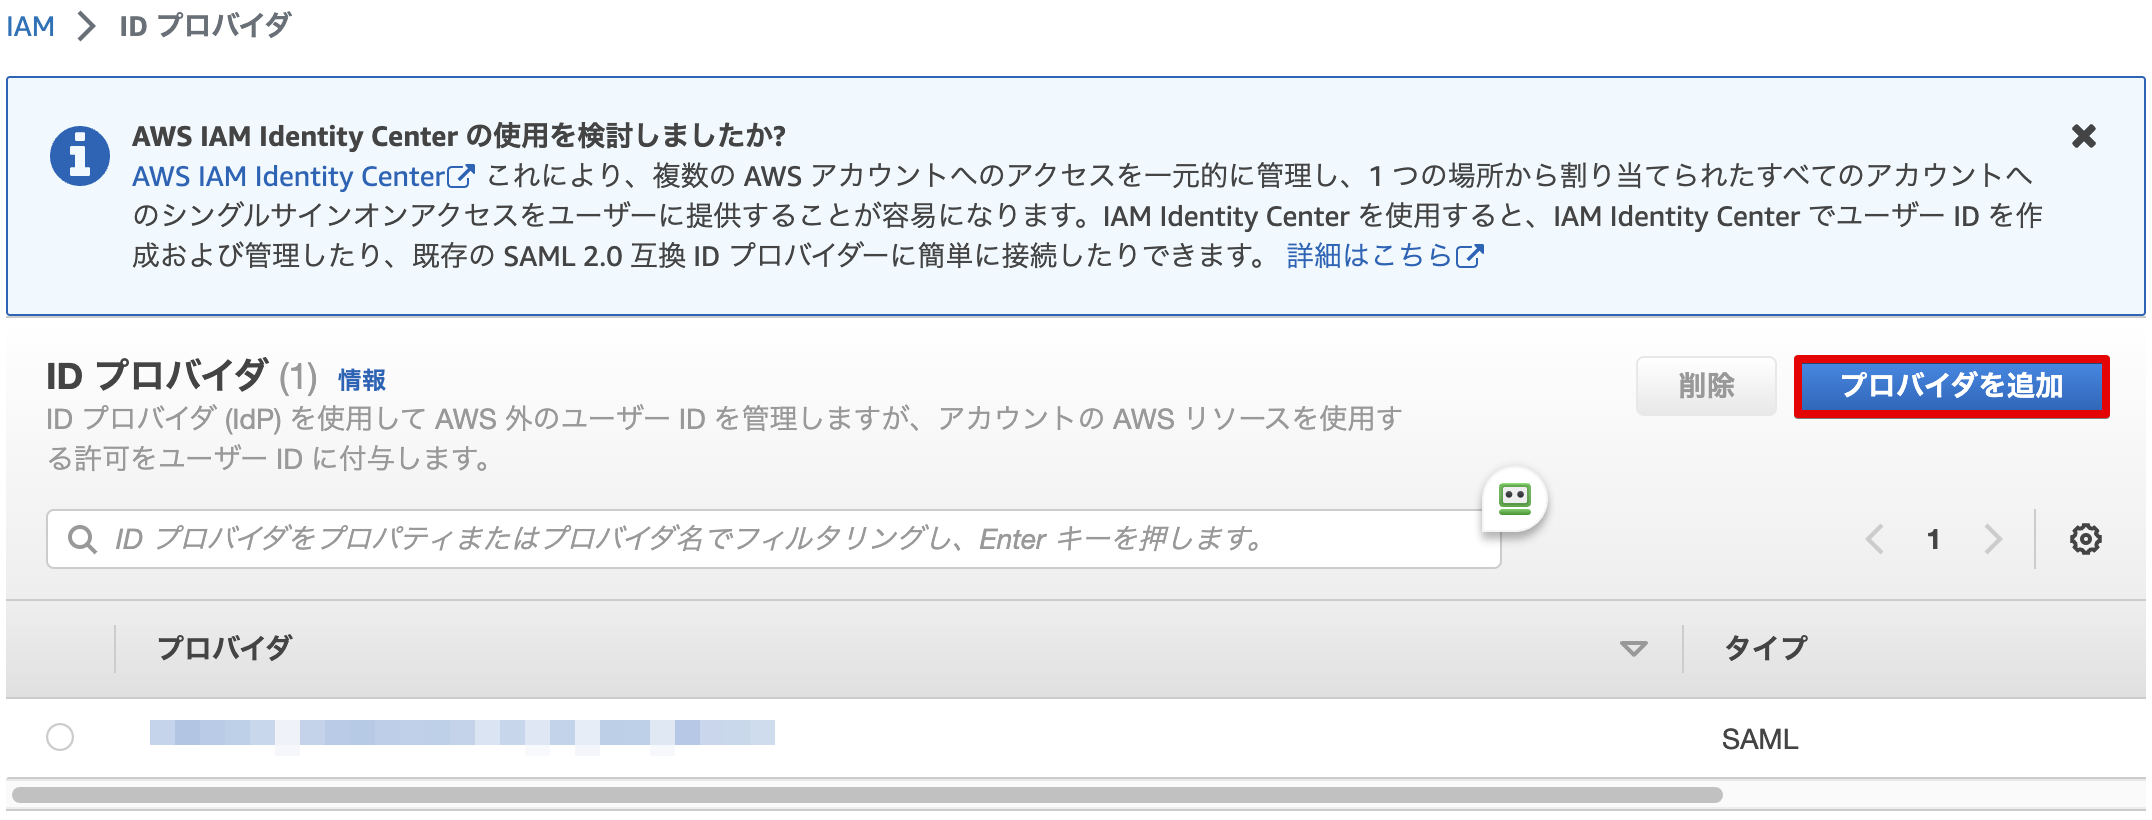This screenshot has width=2152, height=820.
Task: Click external link icon next to 詳細はこちら
Action: point(1470,257)
